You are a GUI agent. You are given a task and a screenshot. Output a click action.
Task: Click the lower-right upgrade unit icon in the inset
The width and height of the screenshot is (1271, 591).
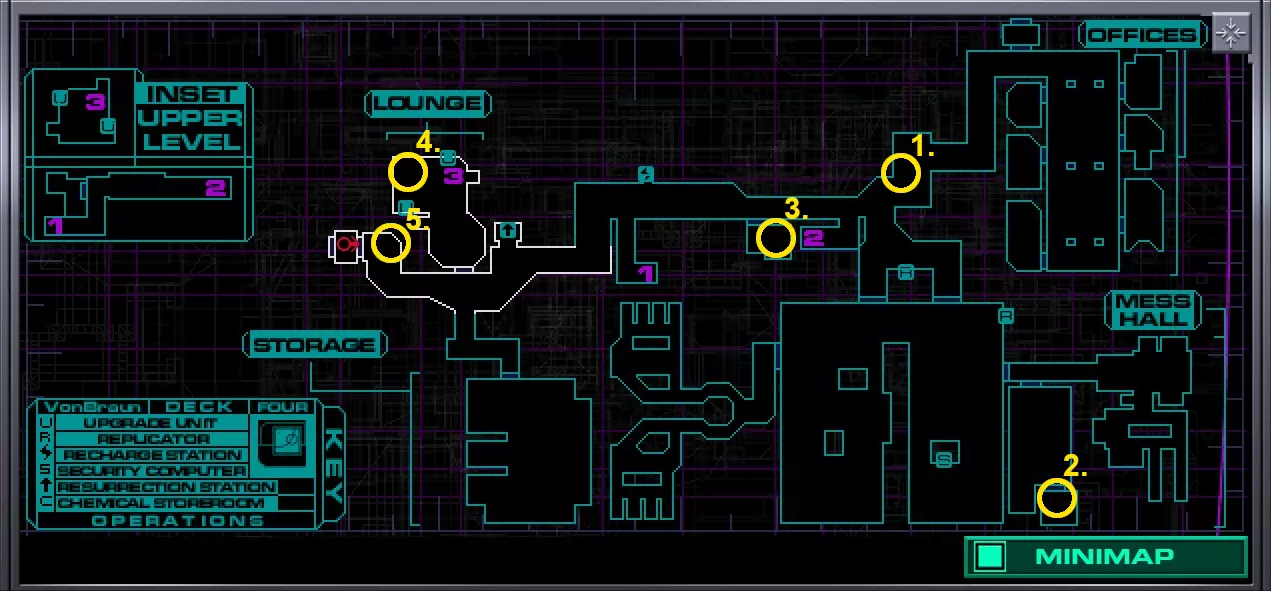click(x=109, y=125)
